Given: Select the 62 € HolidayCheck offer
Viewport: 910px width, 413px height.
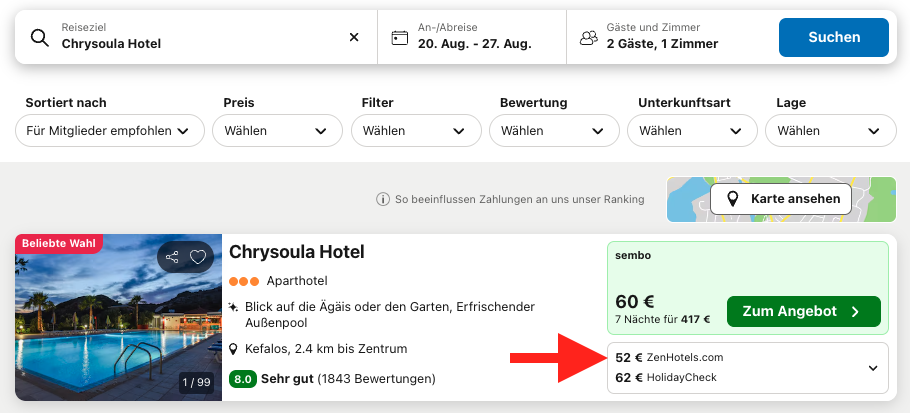Looking at the screenshot, I should click(x=666, y=378).
